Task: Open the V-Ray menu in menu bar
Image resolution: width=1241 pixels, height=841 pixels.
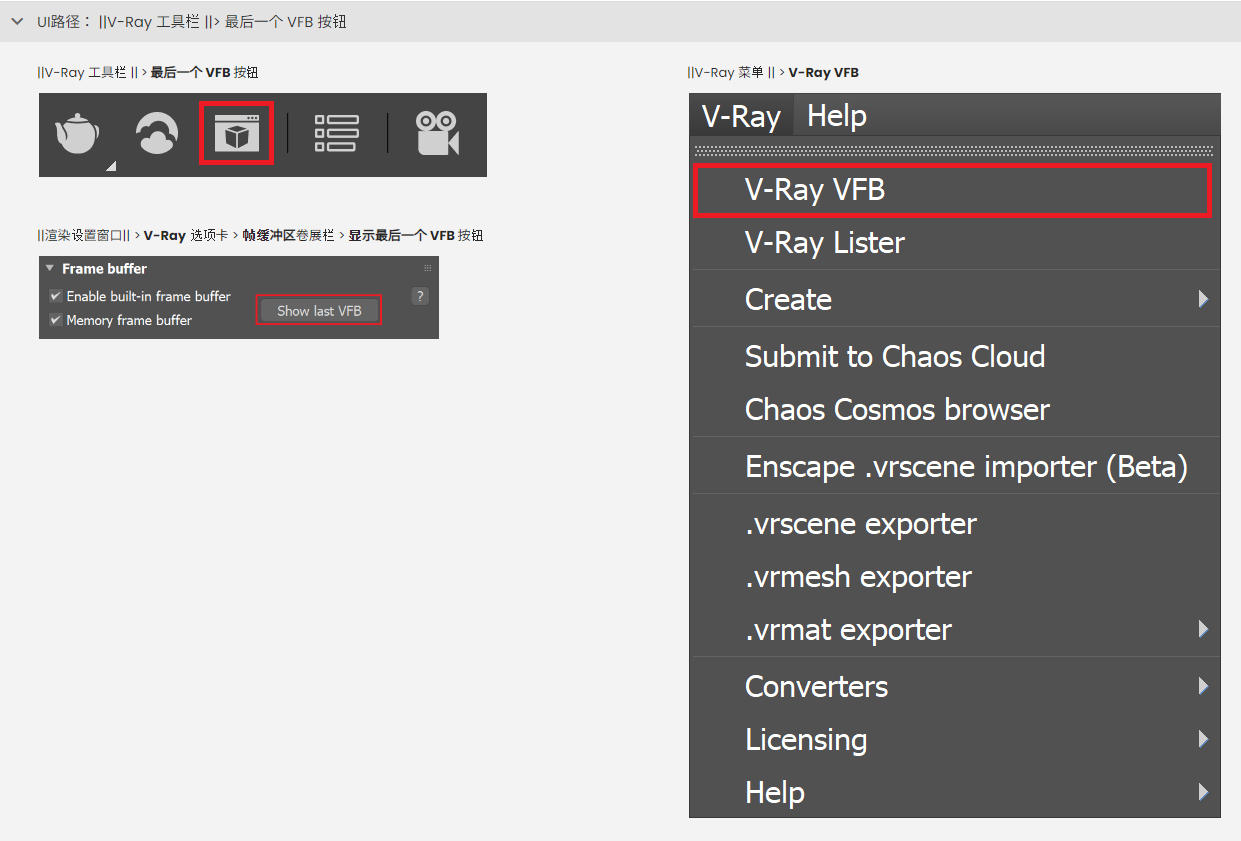Action: tap(741, 116)
